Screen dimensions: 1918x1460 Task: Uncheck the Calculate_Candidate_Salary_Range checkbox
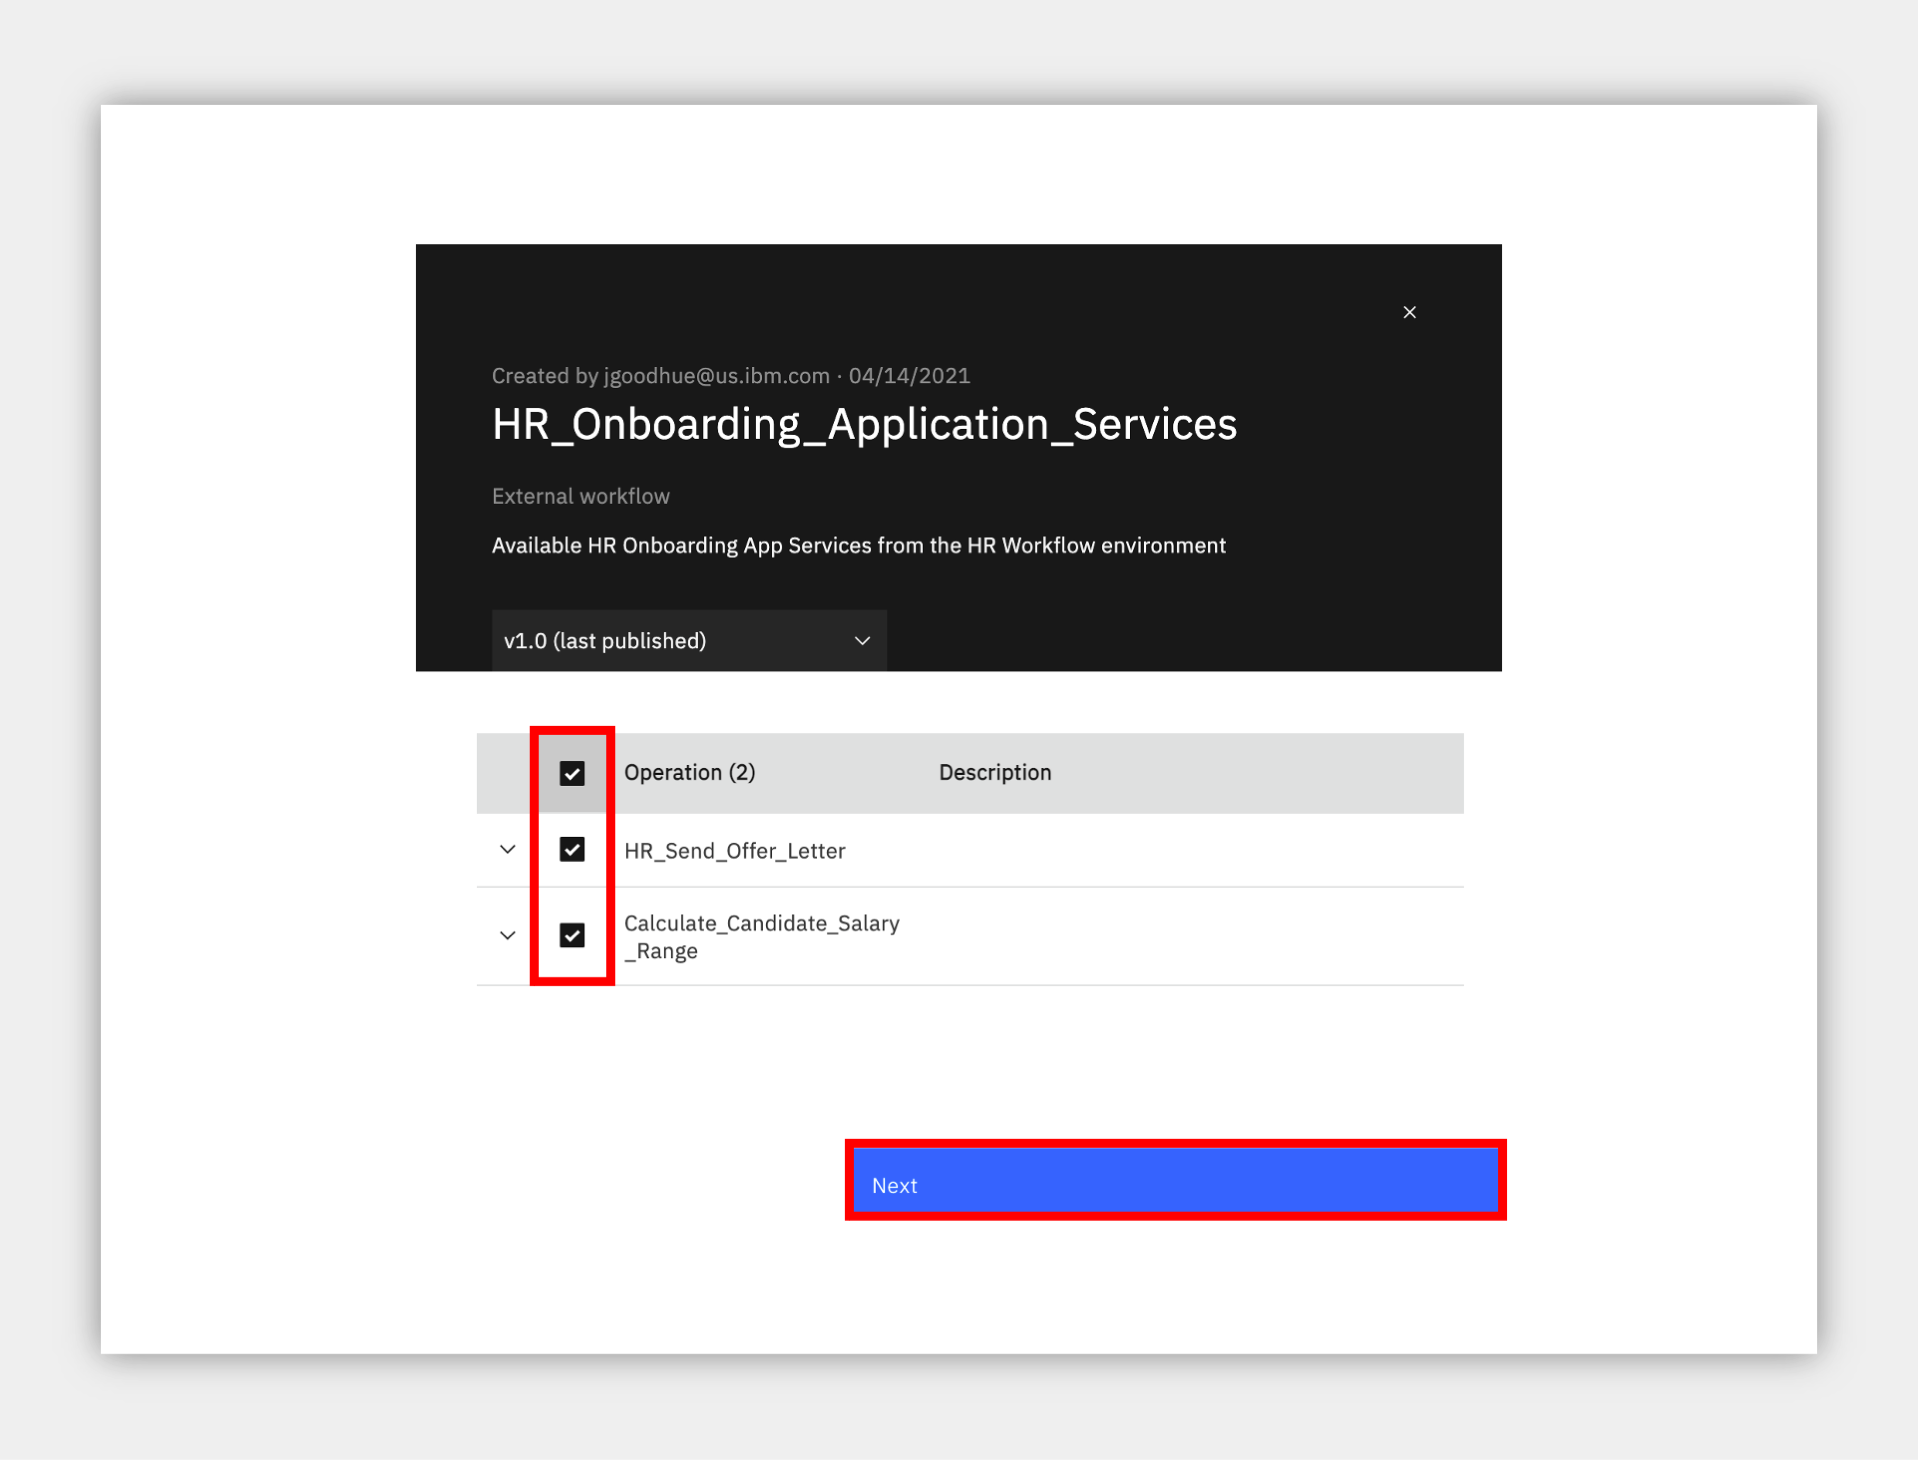[x=572, y=935]
